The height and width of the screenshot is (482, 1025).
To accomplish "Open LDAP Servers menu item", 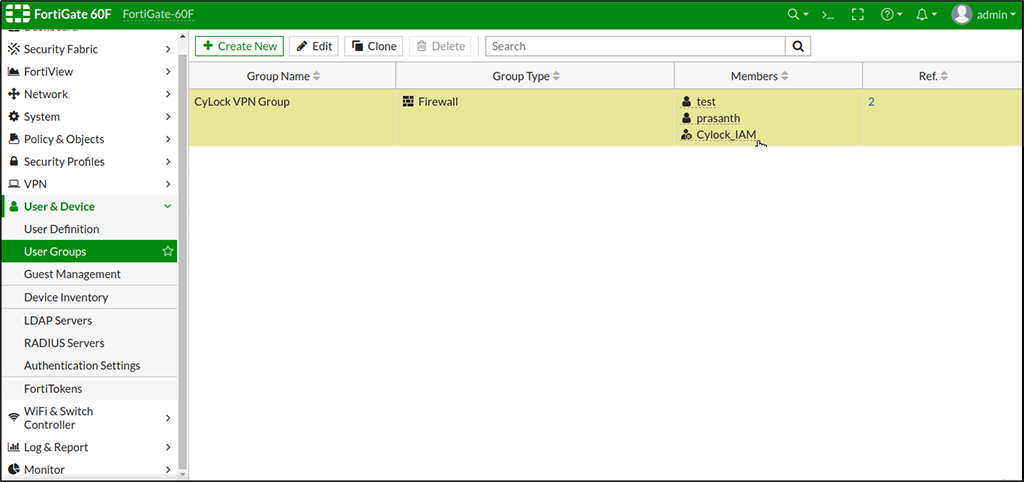I will click(58, 321).
